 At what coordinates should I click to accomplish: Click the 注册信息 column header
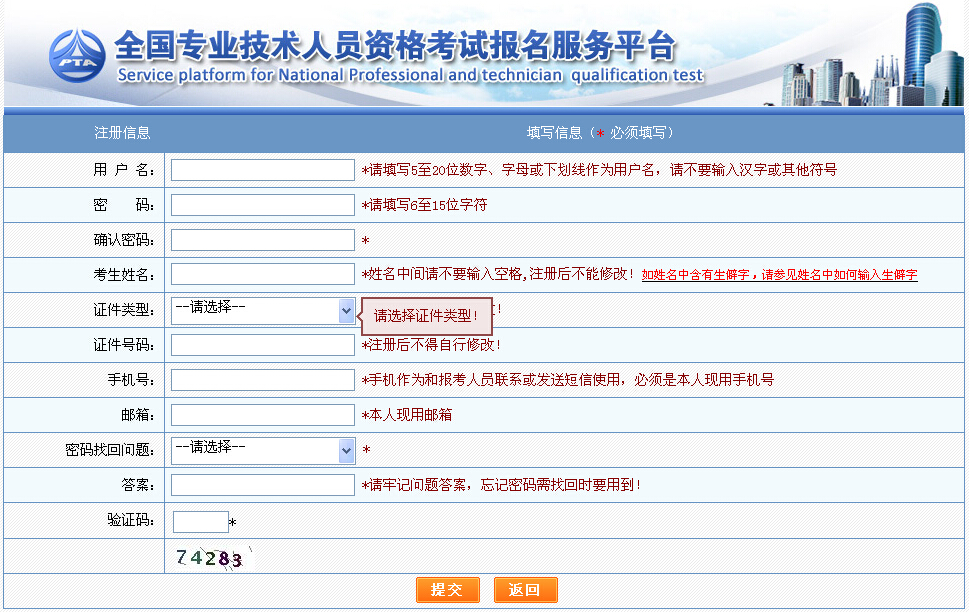(122, 133)
